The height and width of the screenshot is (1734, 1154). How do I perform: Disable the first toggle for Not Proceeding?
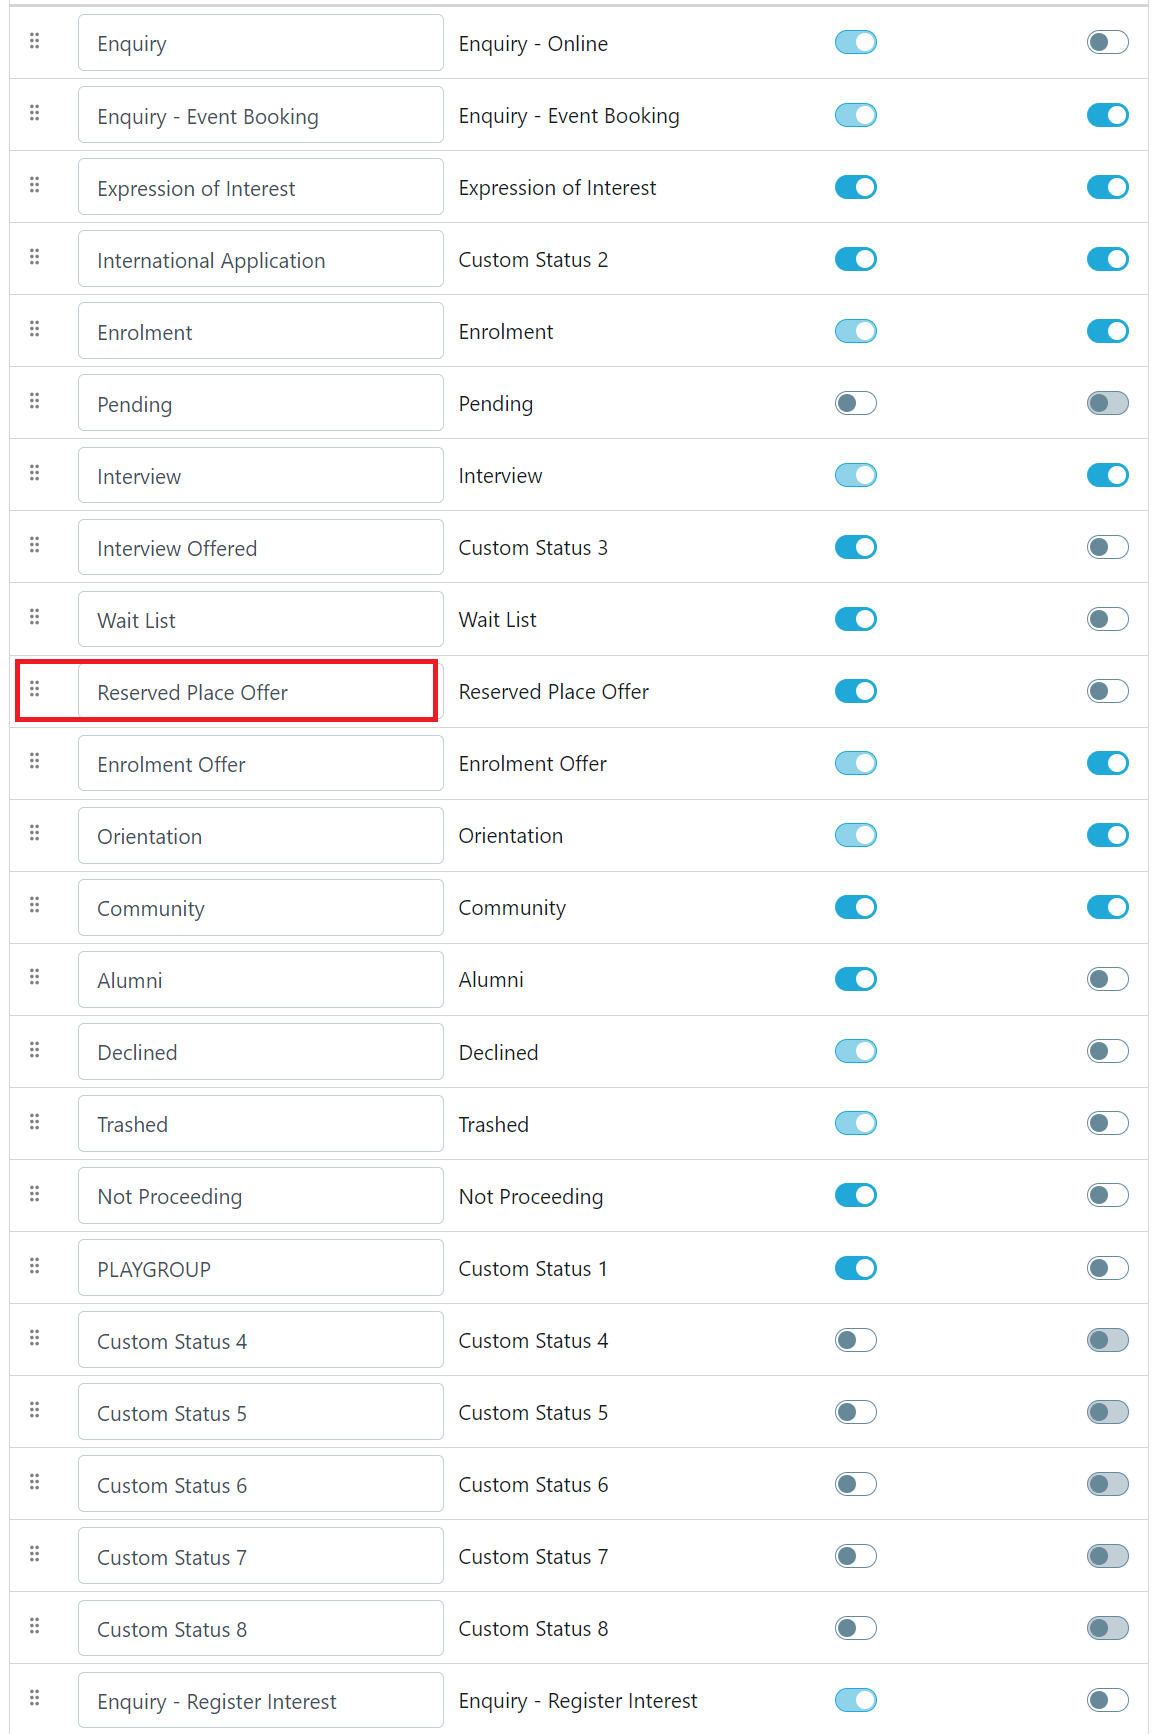855,1195
